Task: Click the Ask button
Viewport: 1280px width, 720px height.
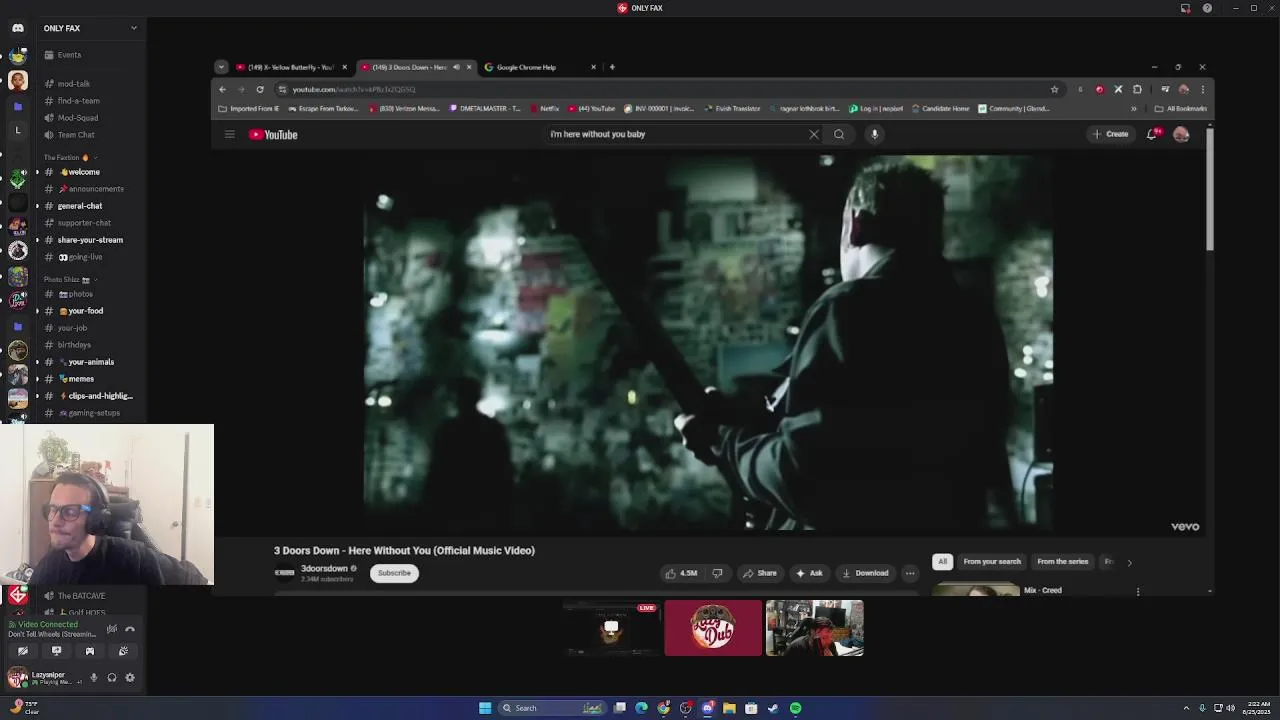Action: coord(808,573)
